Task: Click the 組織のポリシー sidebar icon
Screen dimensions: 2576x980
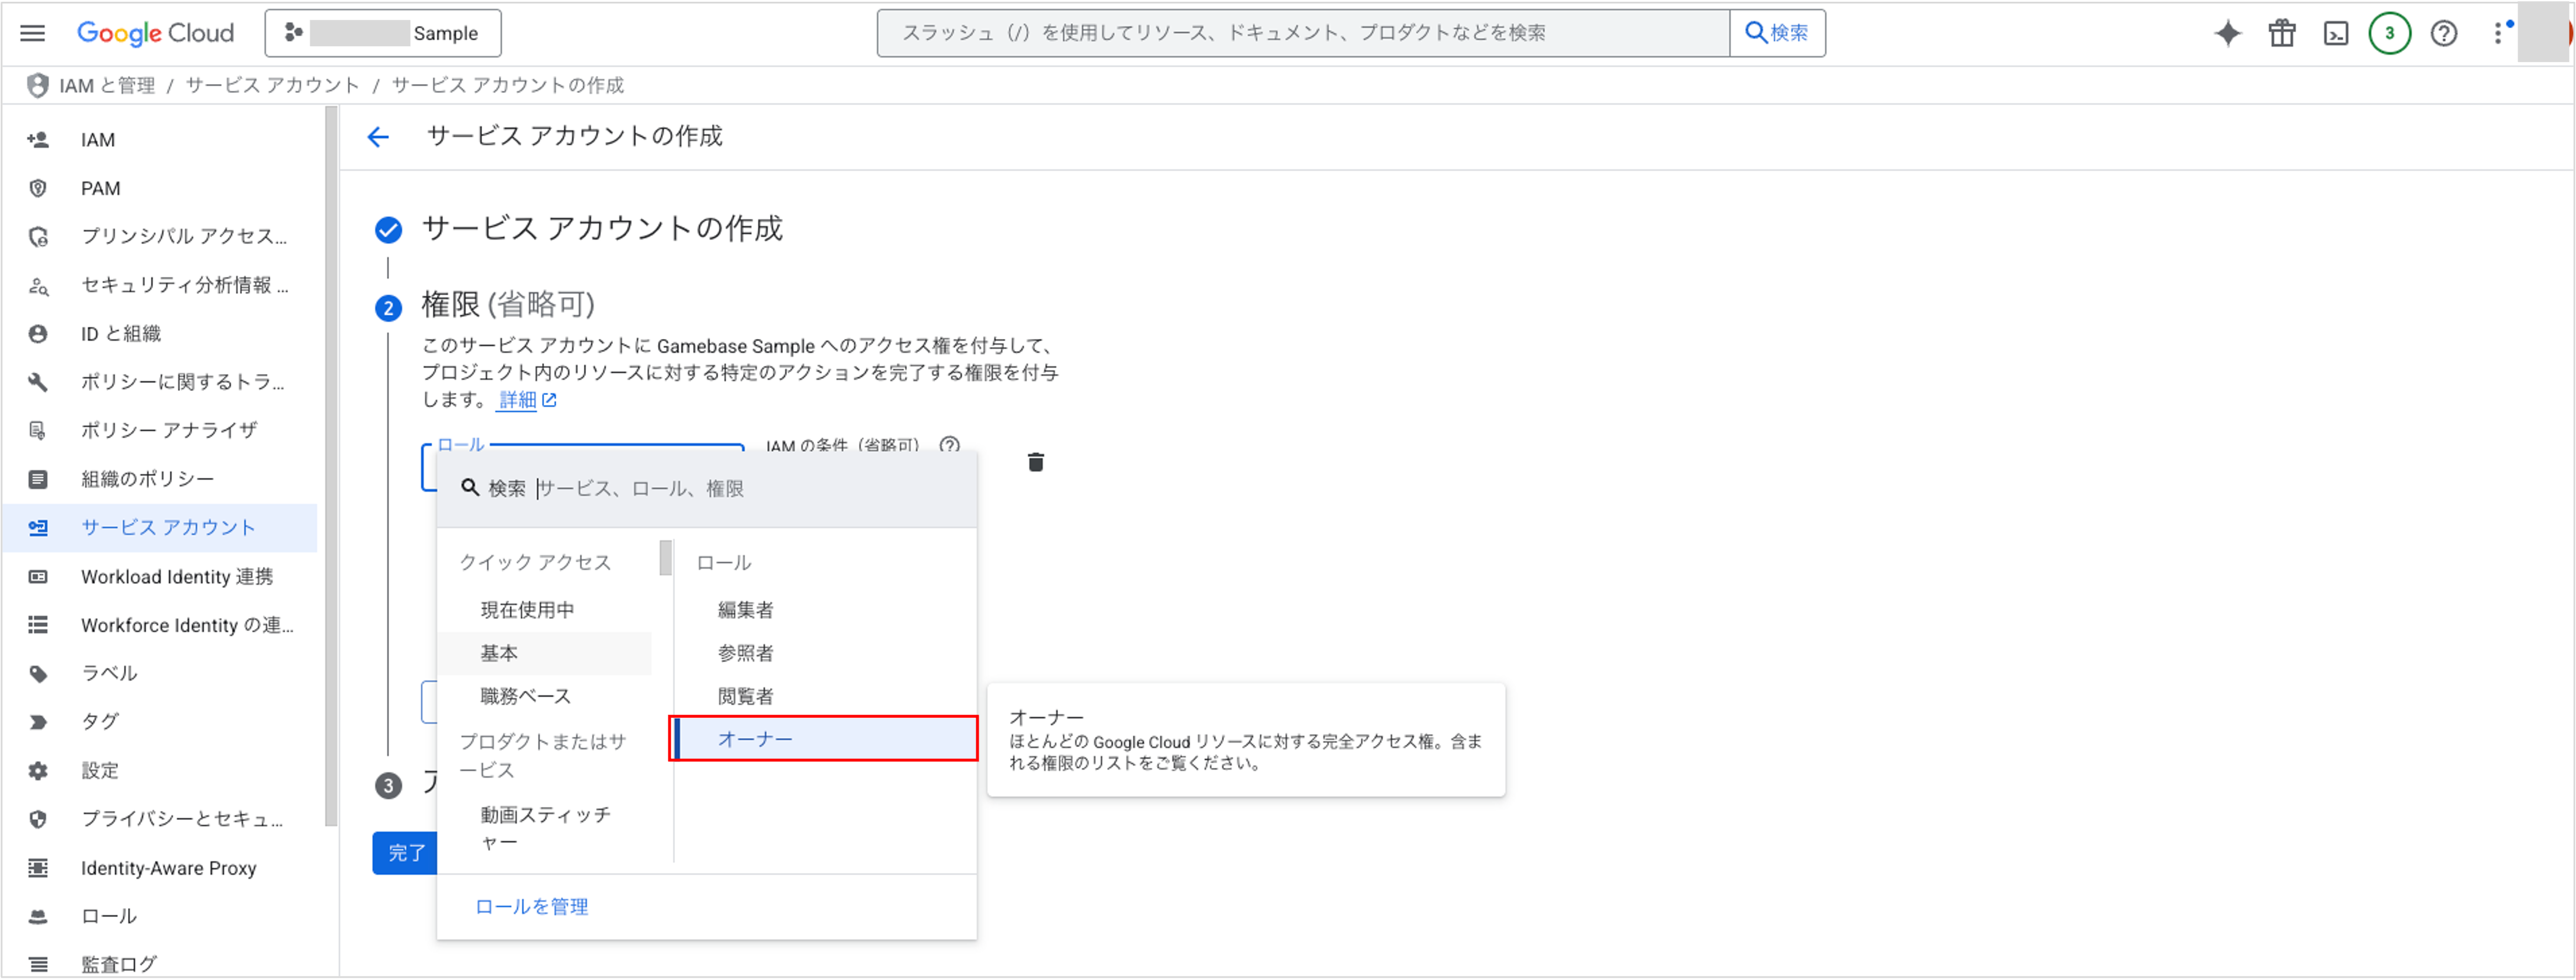Action: [x=38, y=479]
